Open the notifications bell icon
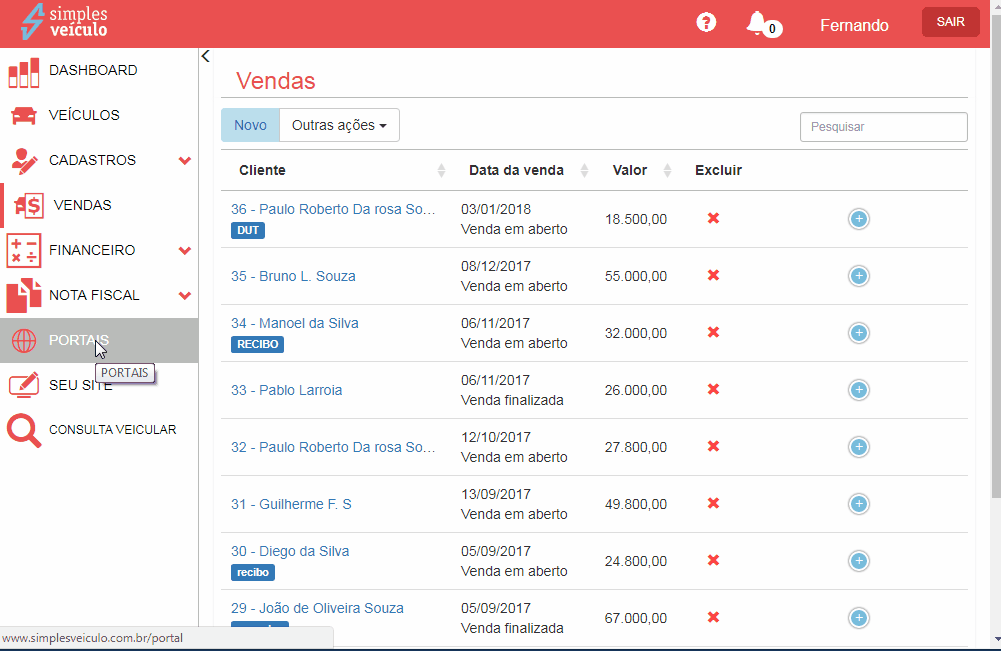 (757, 23)
